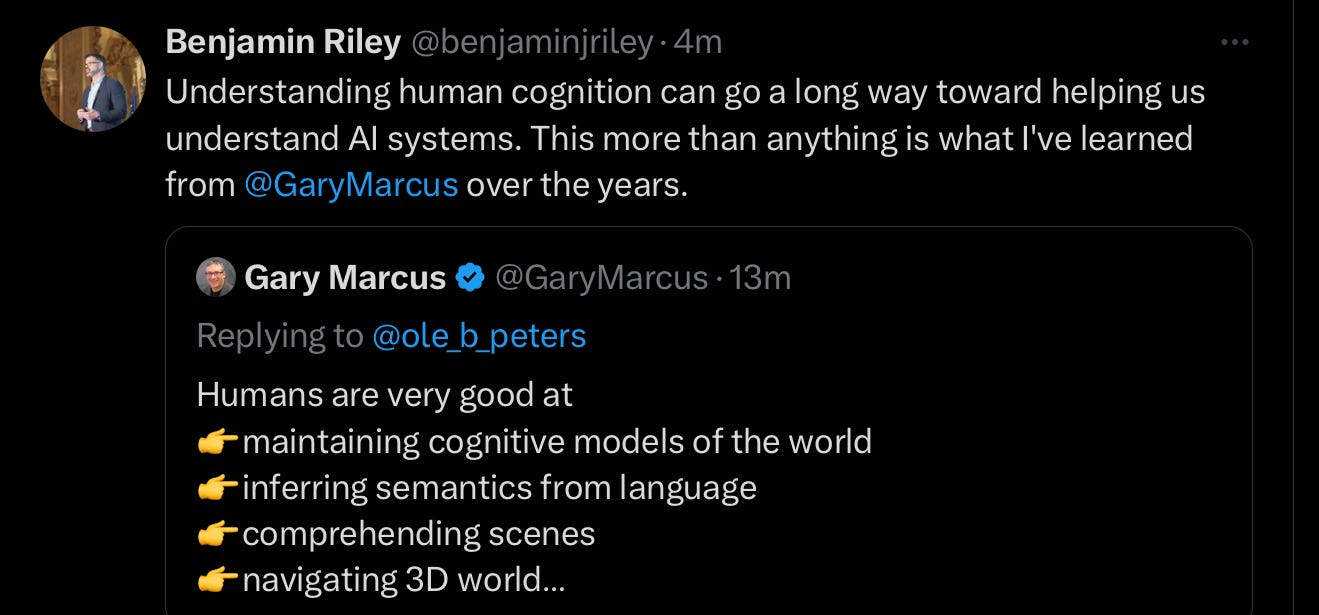Image resolution: width=1319 pixels, height=615 pixels.
Task: Open the more options menu on Benjamin Riley's tweet
Action: point(1236,42)
